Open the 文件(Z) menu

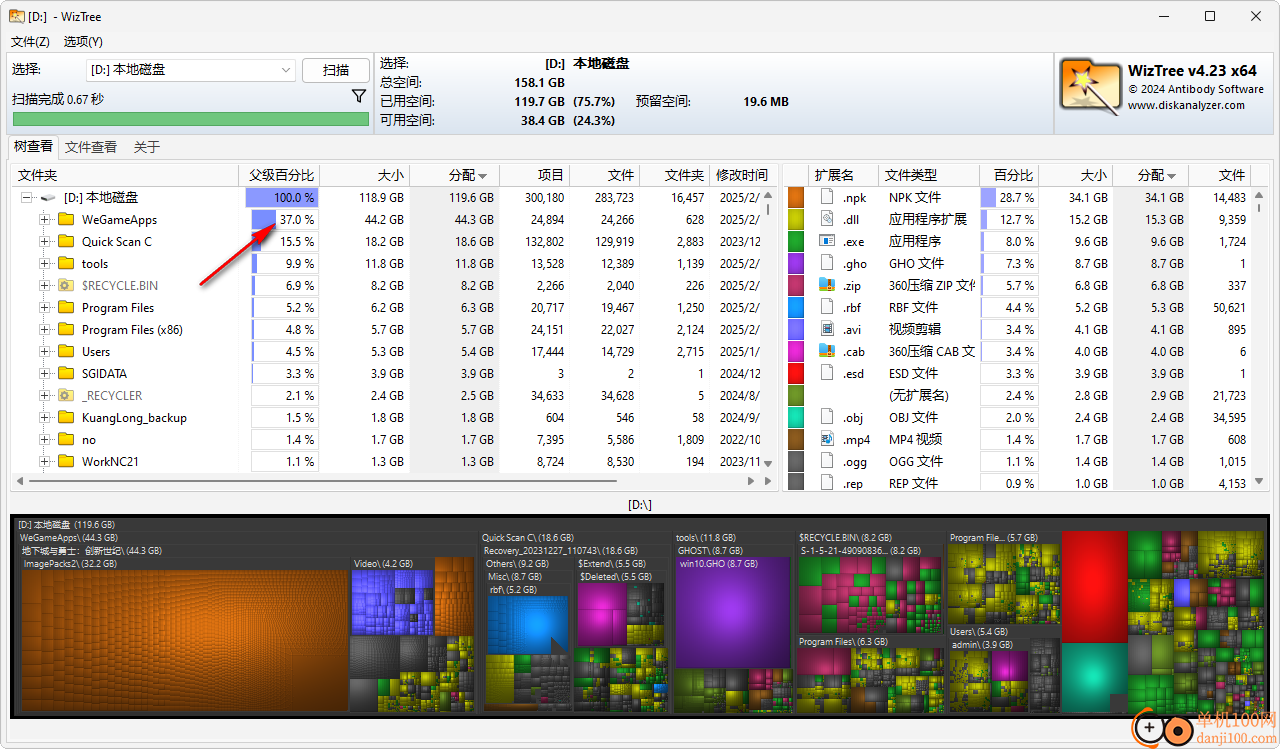(30, 42)
